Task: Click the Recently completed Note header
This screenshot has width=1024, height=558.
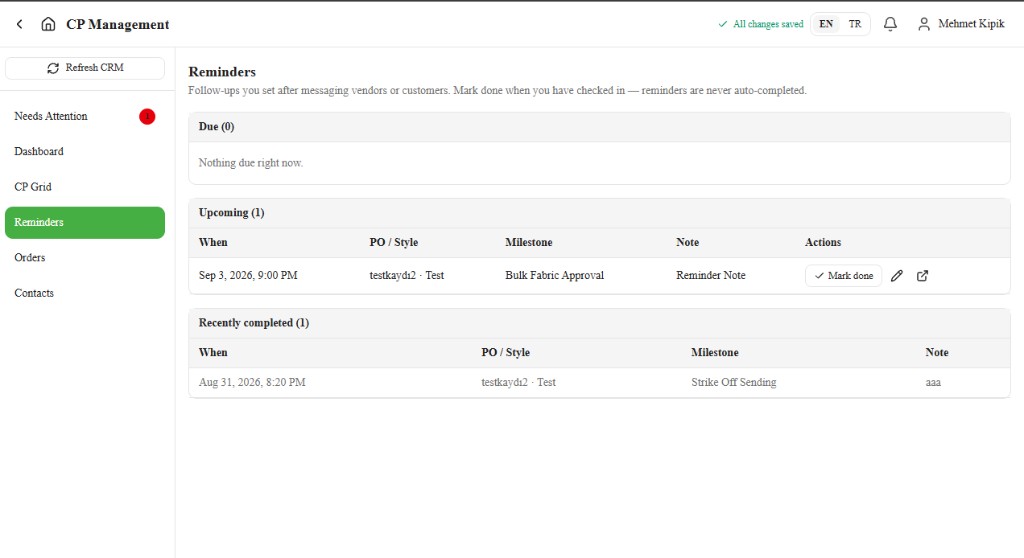Action: (936, 352)
